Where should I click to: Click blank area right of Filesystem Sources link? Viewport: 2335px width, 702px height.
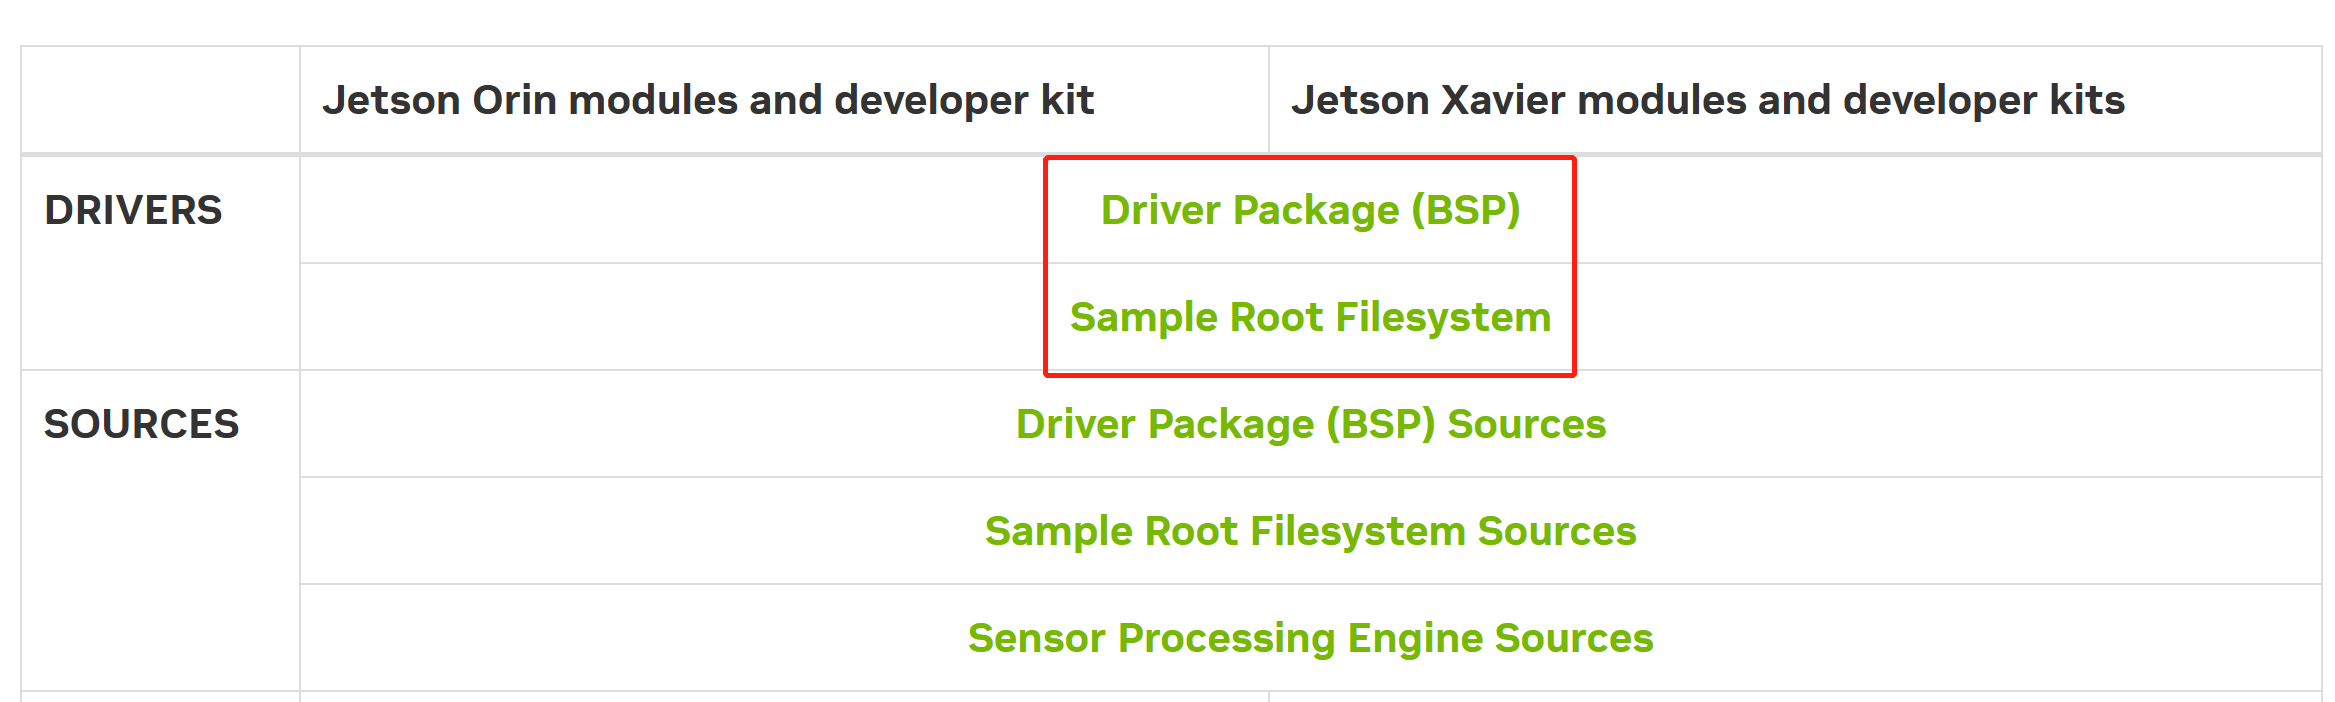coord(1979,531)
